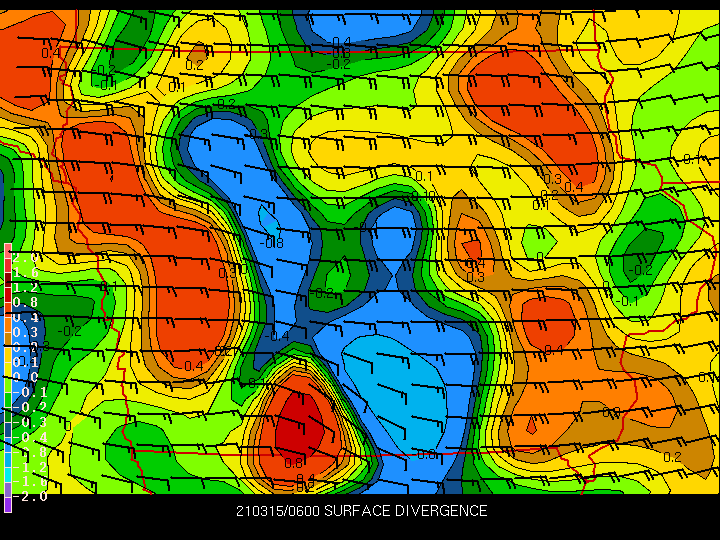Pick the orange 0.3 legend color swatch
This screenshot has width=720, height=540.
(8, 324)
